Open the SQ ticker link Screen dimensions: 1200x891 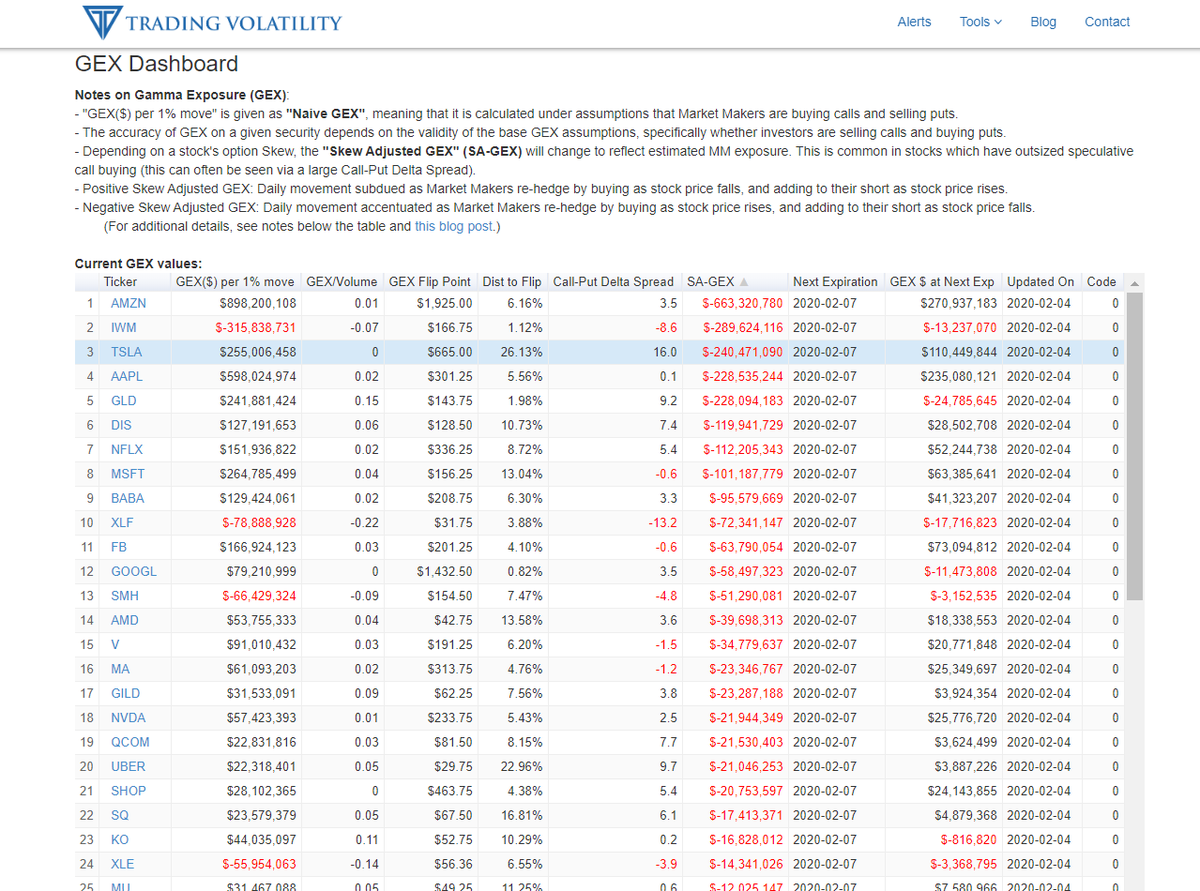(119, 815)
